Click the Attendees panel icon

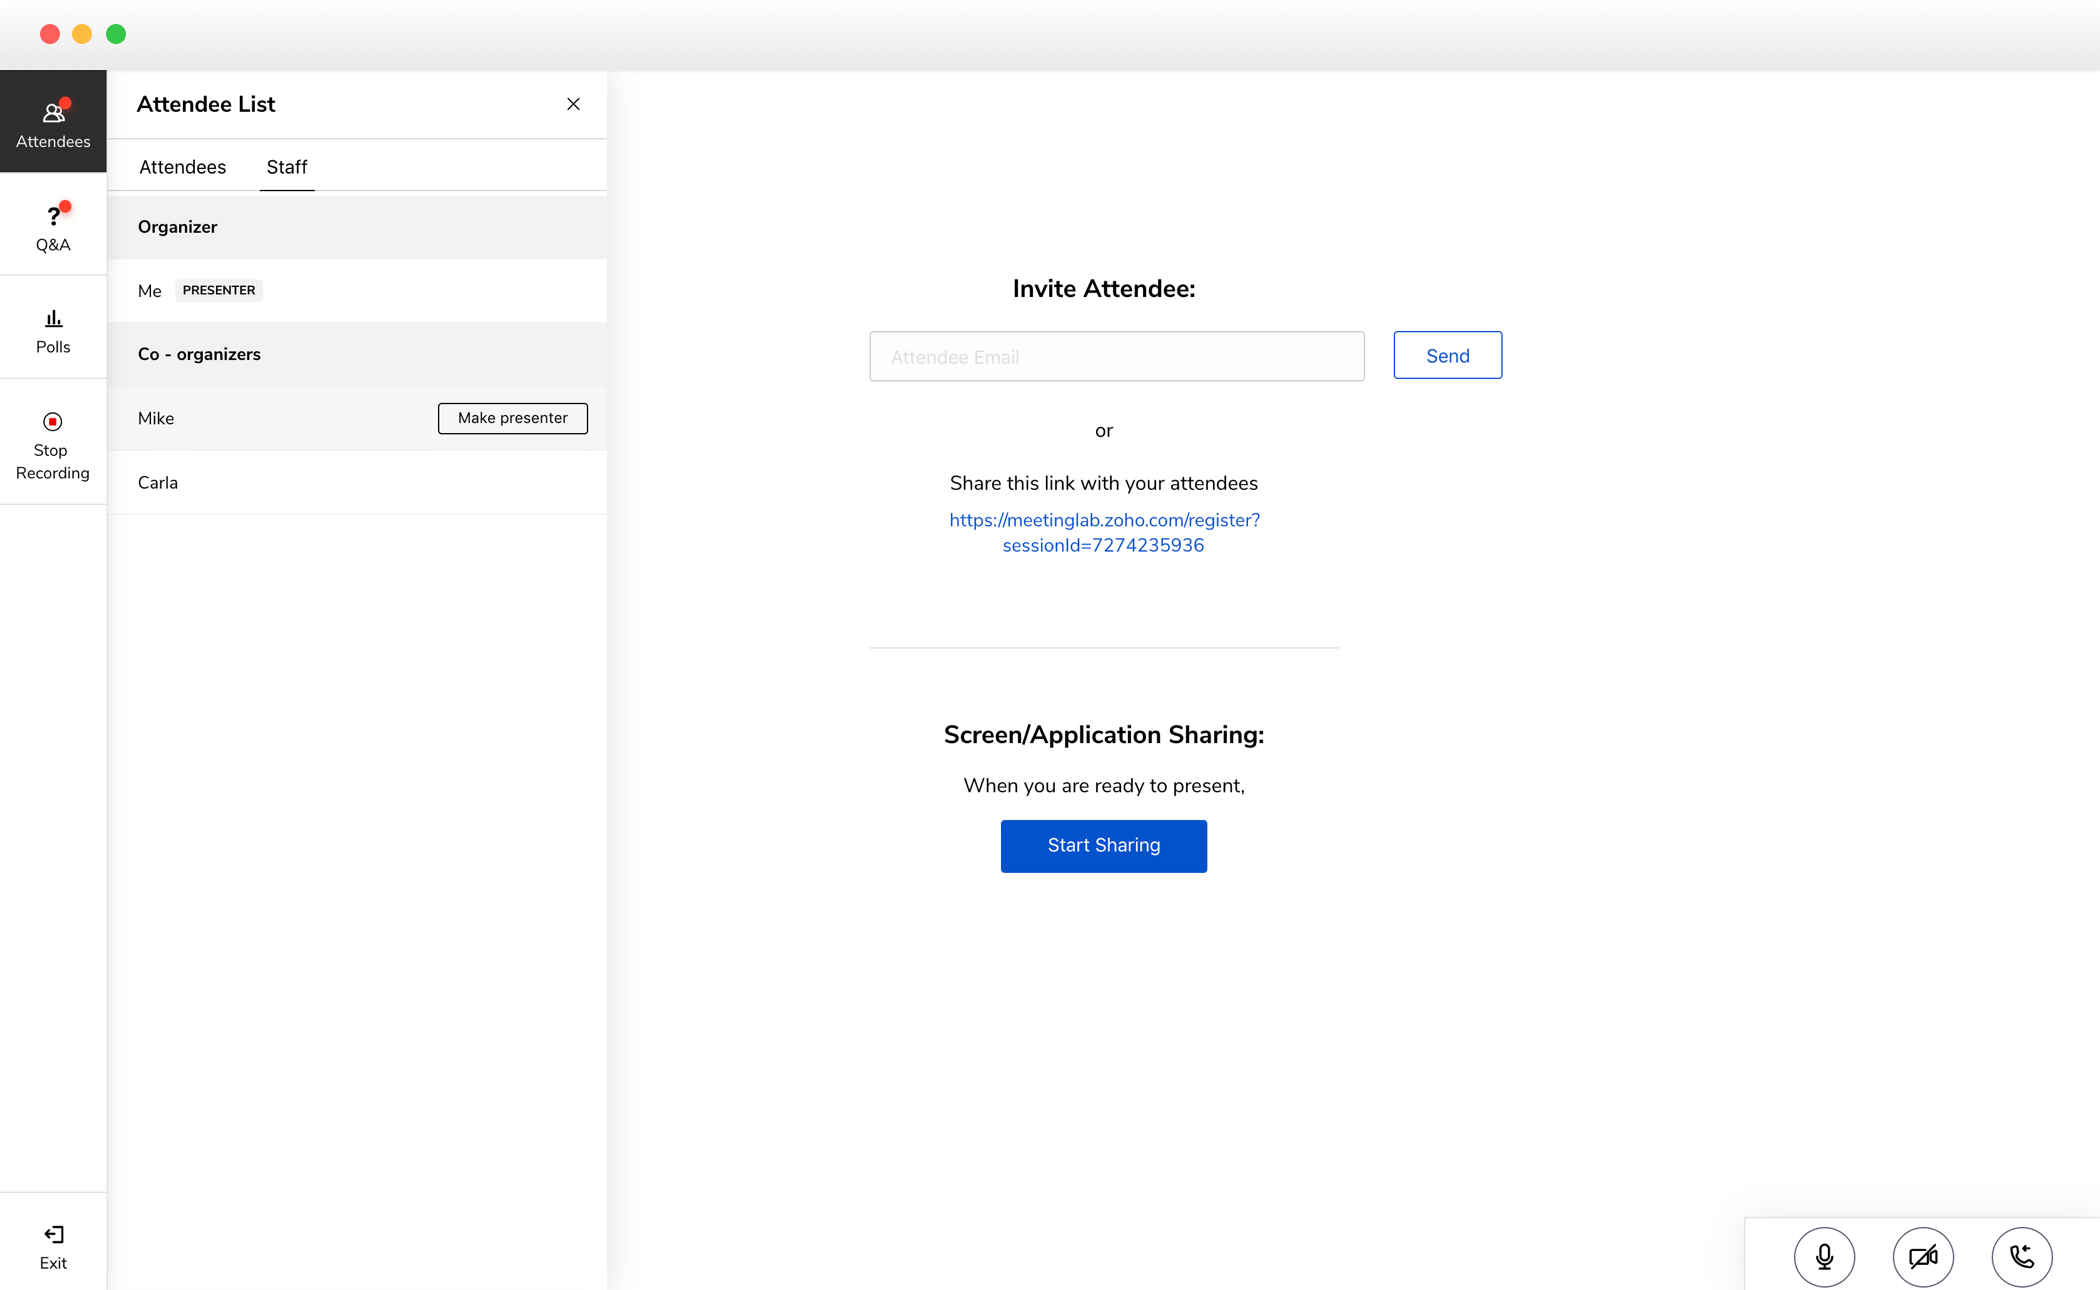(52, 120)
